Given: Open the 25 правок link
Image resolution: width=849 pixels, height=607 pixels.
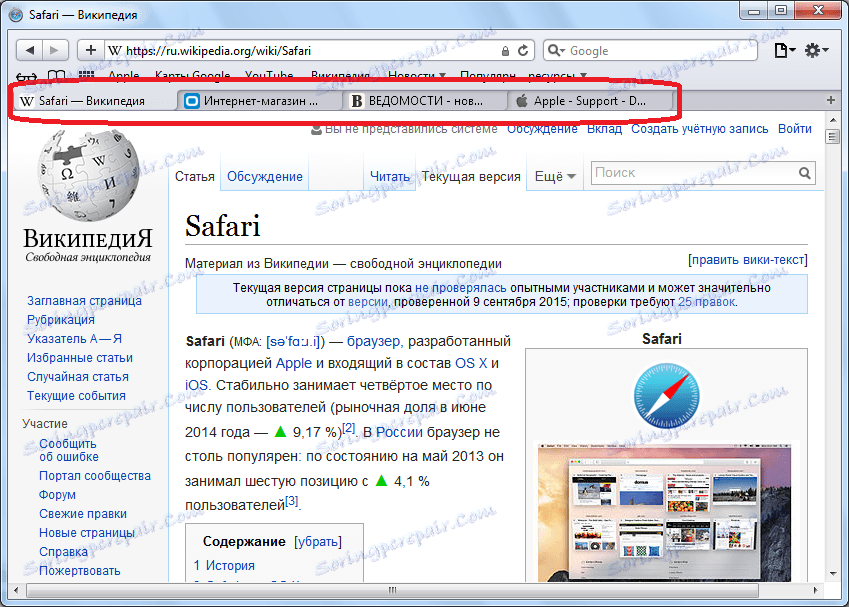Looking at the screenshot, I should 707,302.
